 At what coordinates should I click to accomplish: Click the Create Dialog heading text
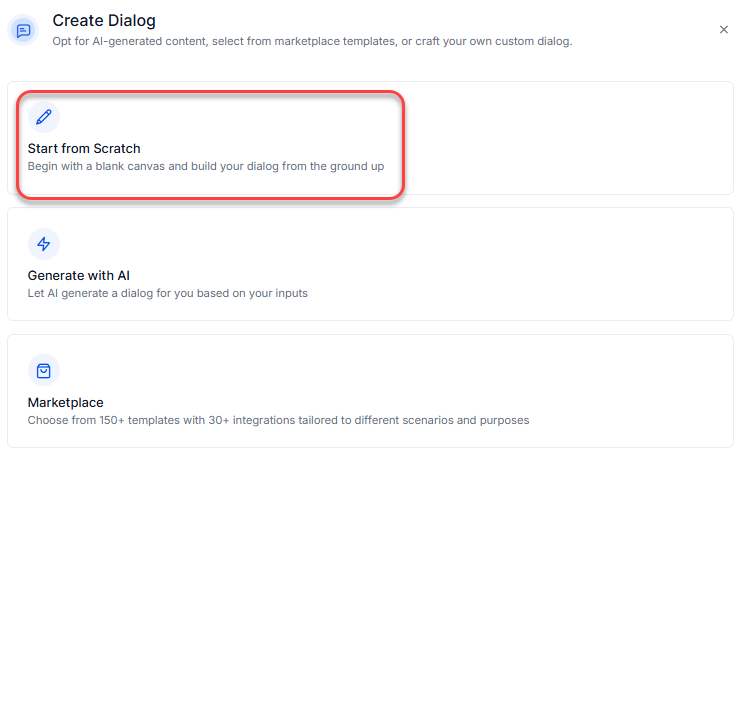coord(104,20)
